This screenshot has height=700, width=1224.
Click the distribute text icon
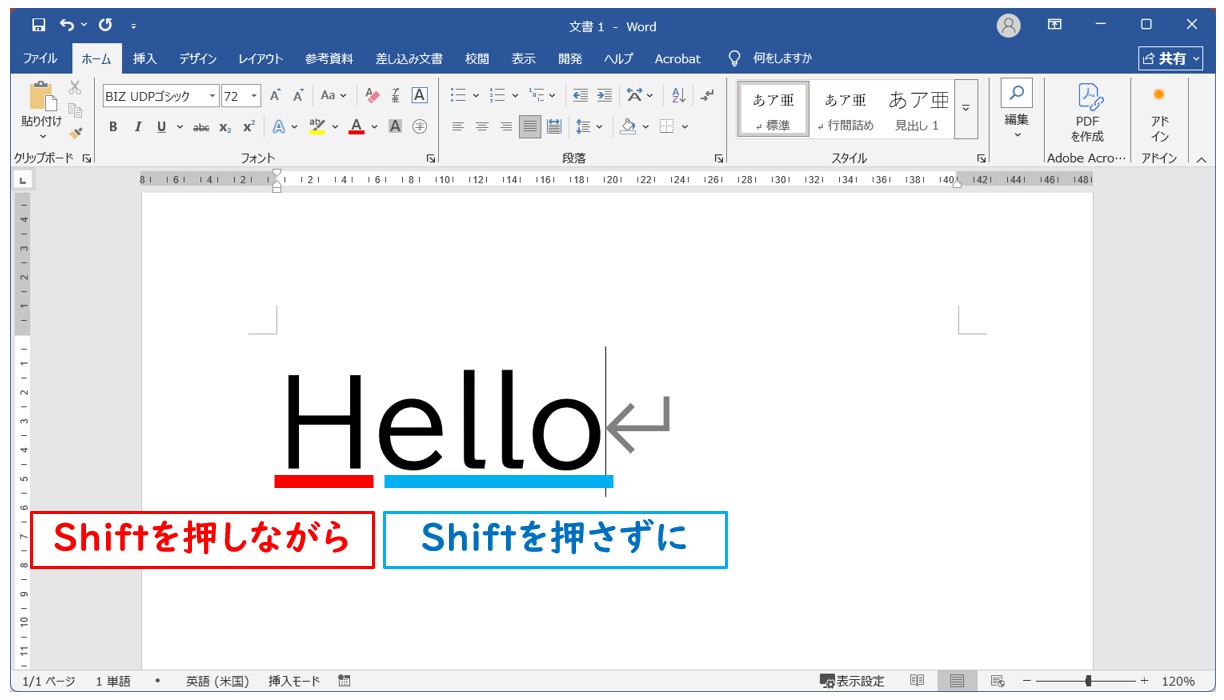tap(554, 127)
